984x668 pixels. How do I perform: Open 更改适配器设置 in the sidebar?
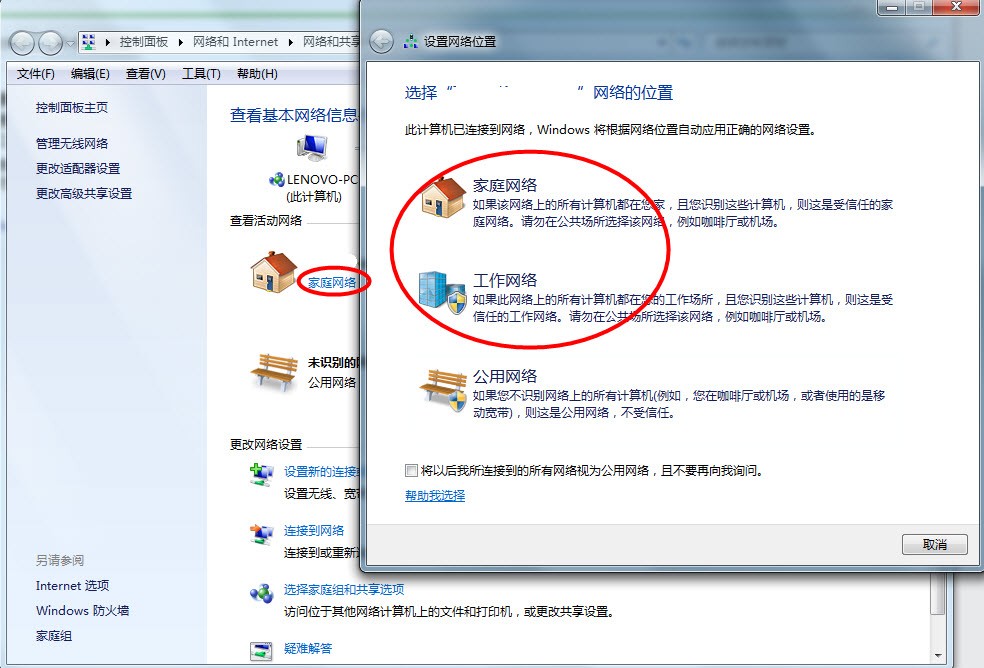(78, 168)
